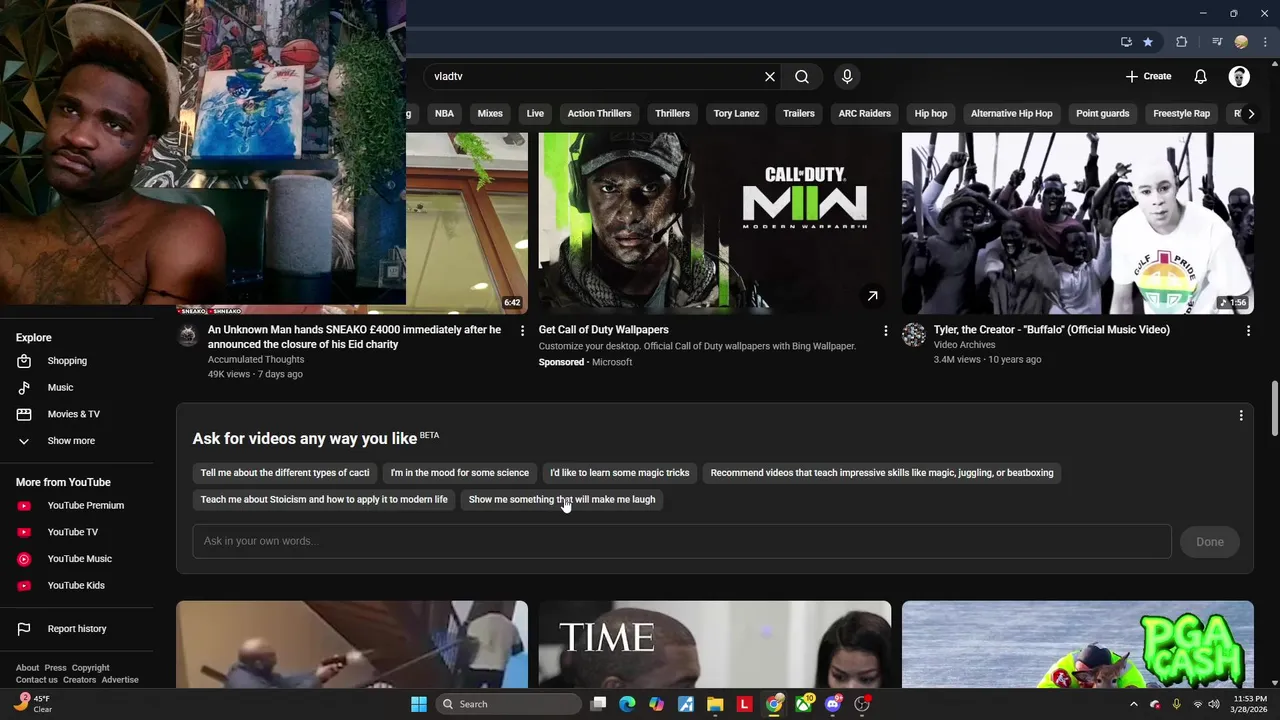
Task: Select the Thrillers chip
Action: (672, 113)
